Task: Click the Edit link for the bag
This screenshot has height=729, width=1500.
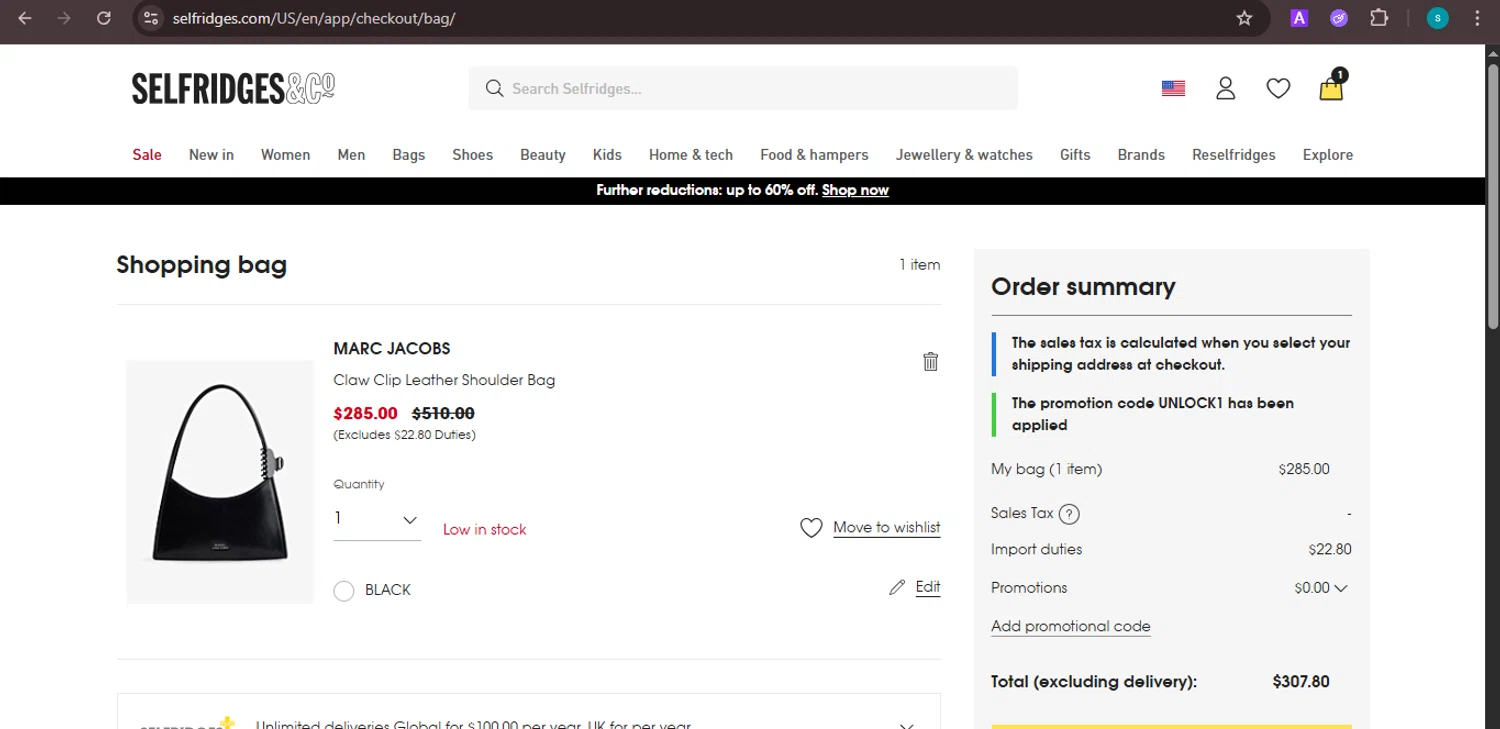Action: click(x=928, y=587)
